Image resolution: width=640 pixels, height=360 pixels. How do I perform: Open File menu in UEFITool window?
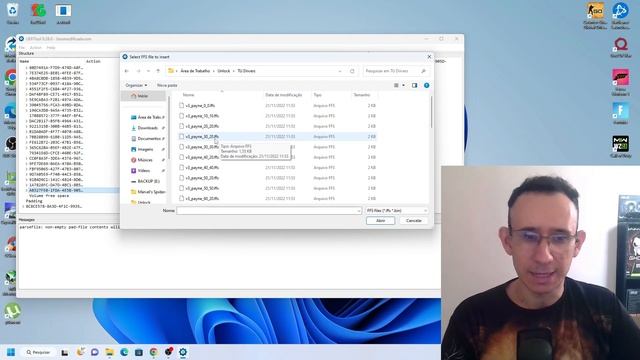22,48
